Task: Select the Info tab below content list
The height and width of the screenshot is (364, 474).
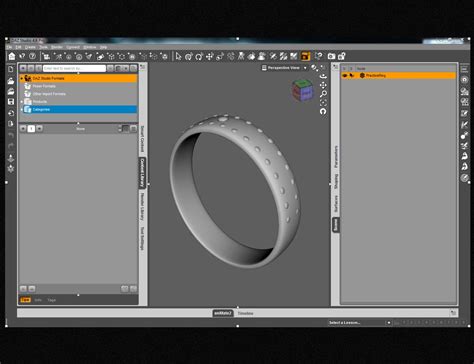Action: pyautogui.click(x=38, y=300)
